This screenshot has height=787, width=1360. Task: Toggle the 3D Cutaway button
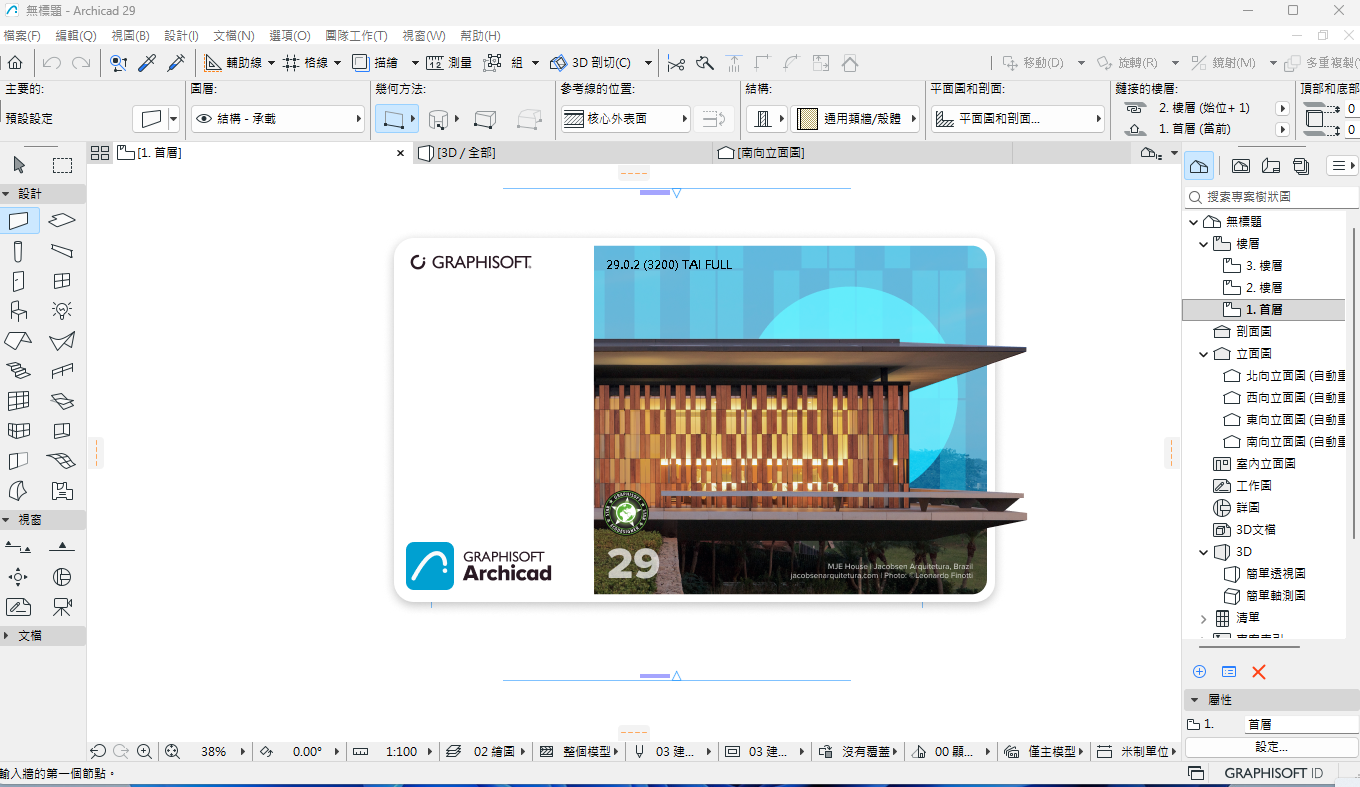pos(591,63)
